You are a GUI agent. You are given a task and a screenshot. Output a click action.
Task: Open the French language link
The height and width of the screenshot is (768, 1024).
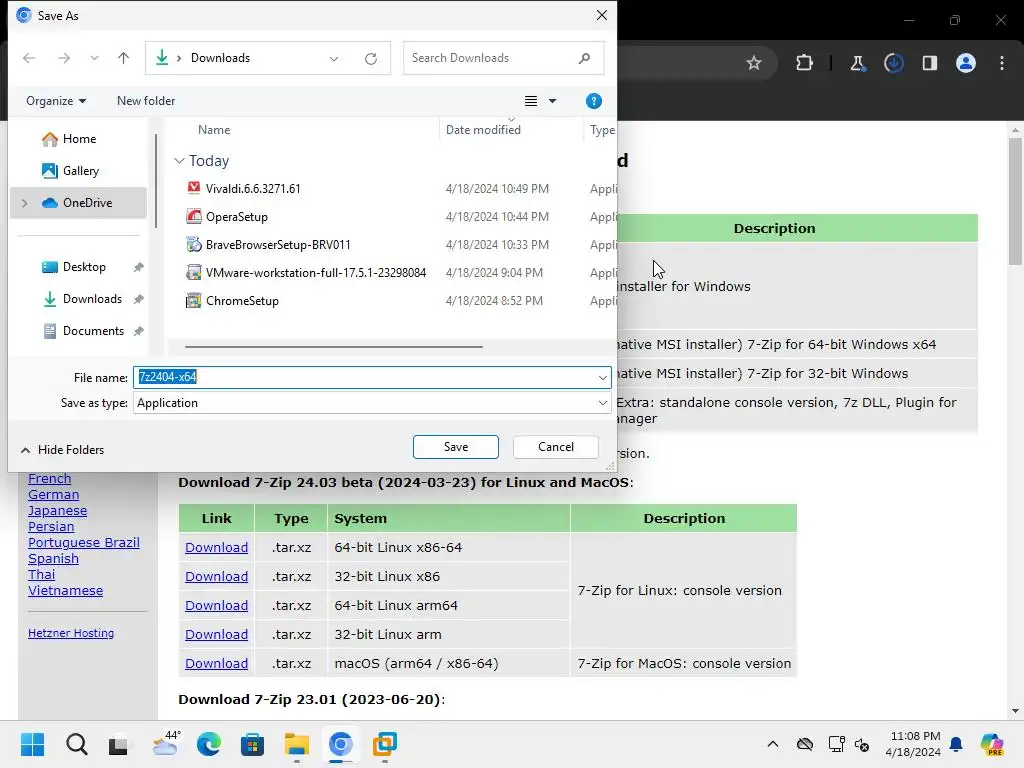click(50, 479)
